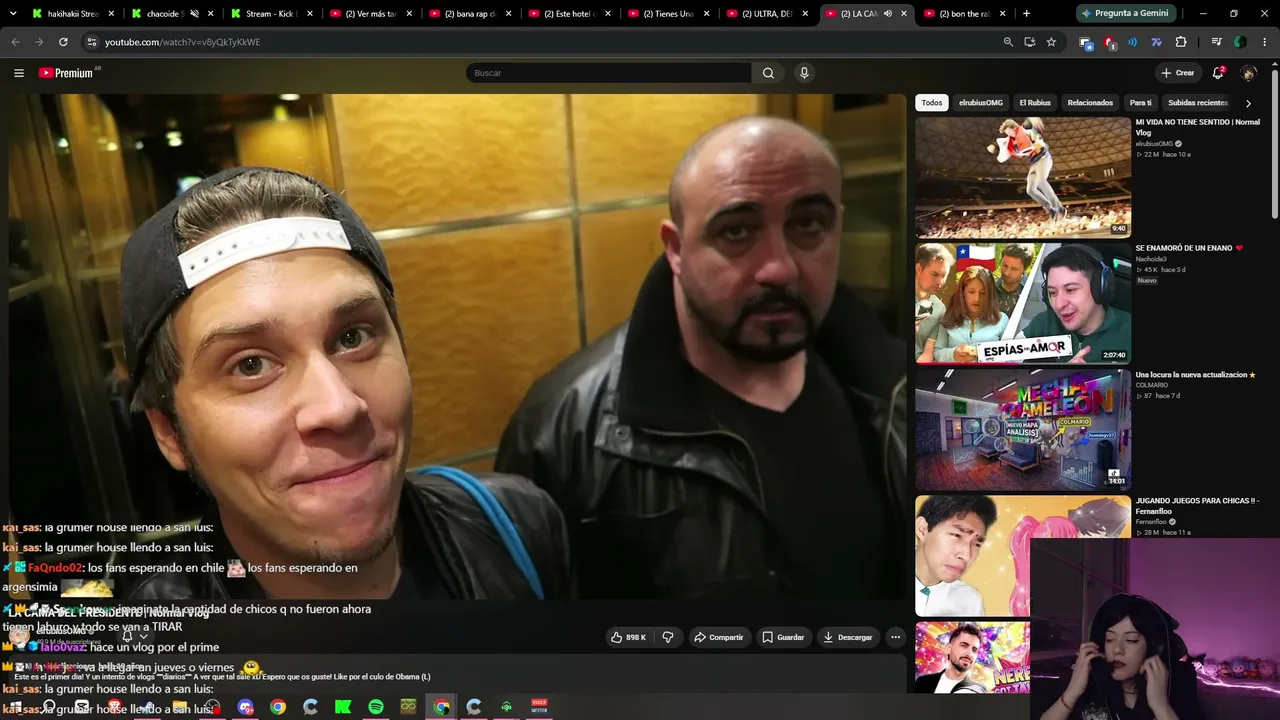The height and width of the screenshot is (720, 1280).
Task: Click the address bar URL
Action: (182, 42)
